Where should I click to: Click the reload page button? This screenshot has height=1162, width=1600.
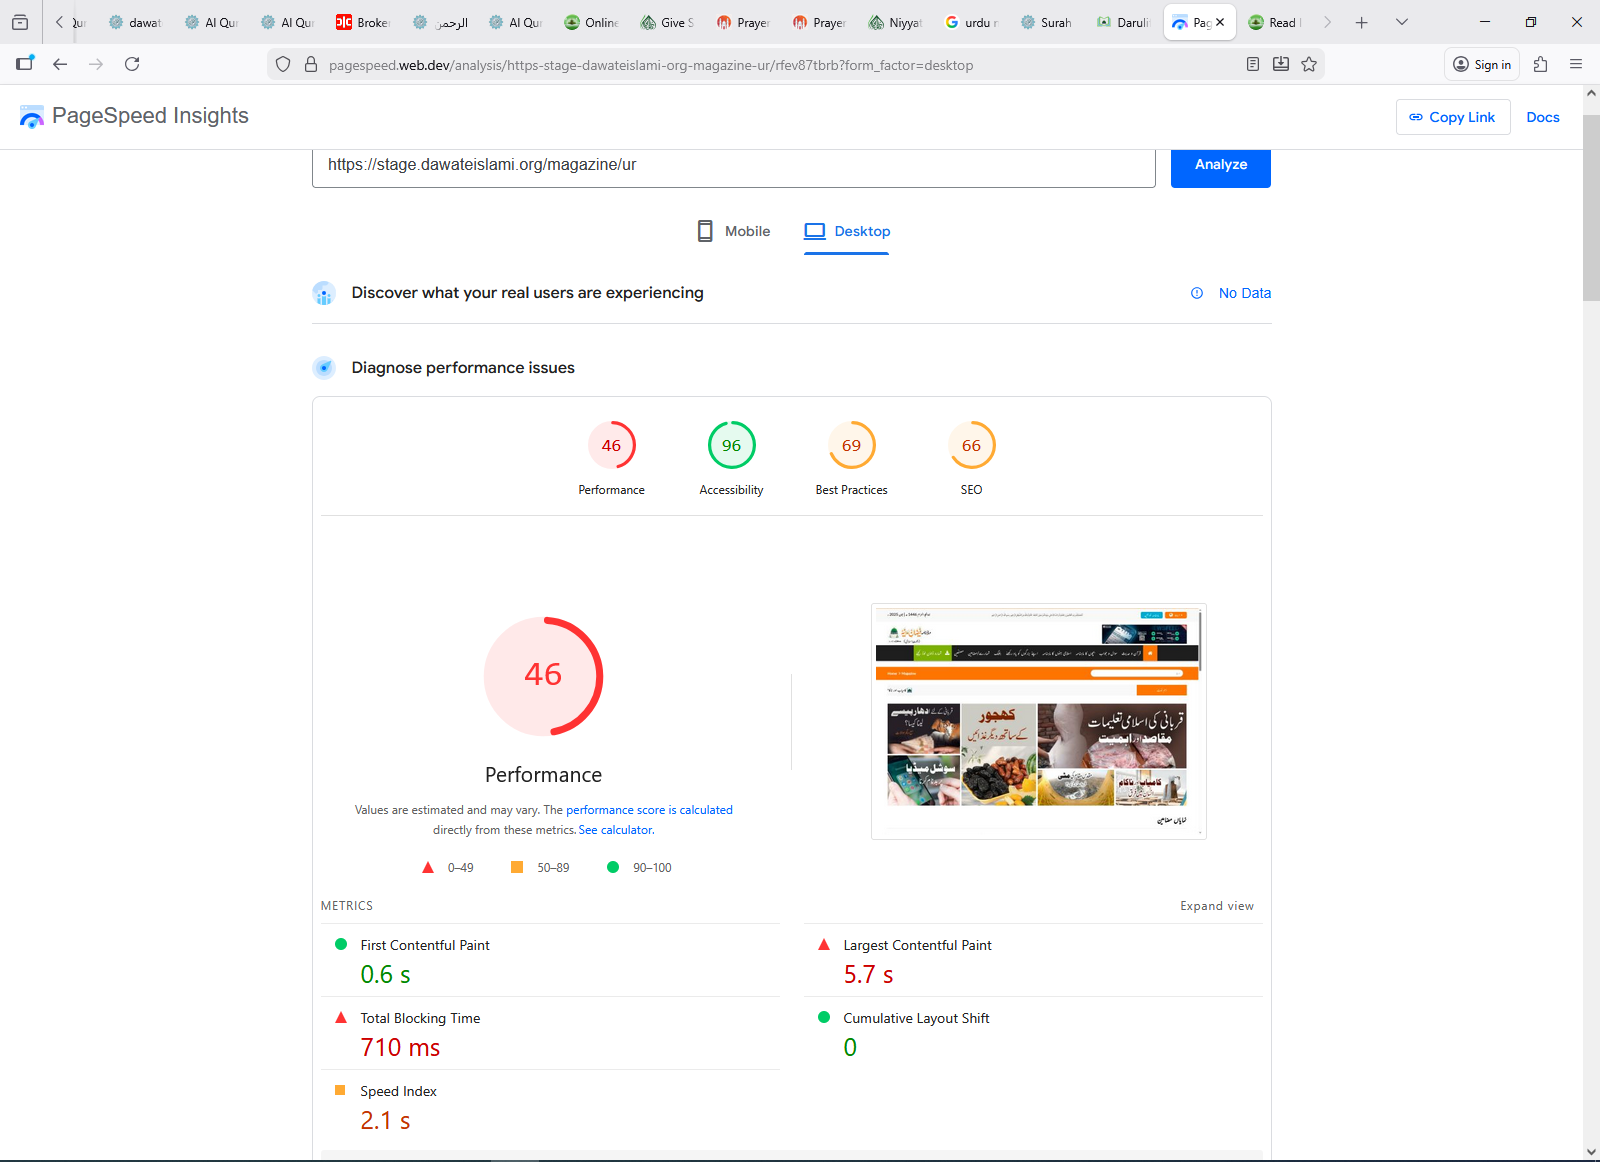[132, 65]
